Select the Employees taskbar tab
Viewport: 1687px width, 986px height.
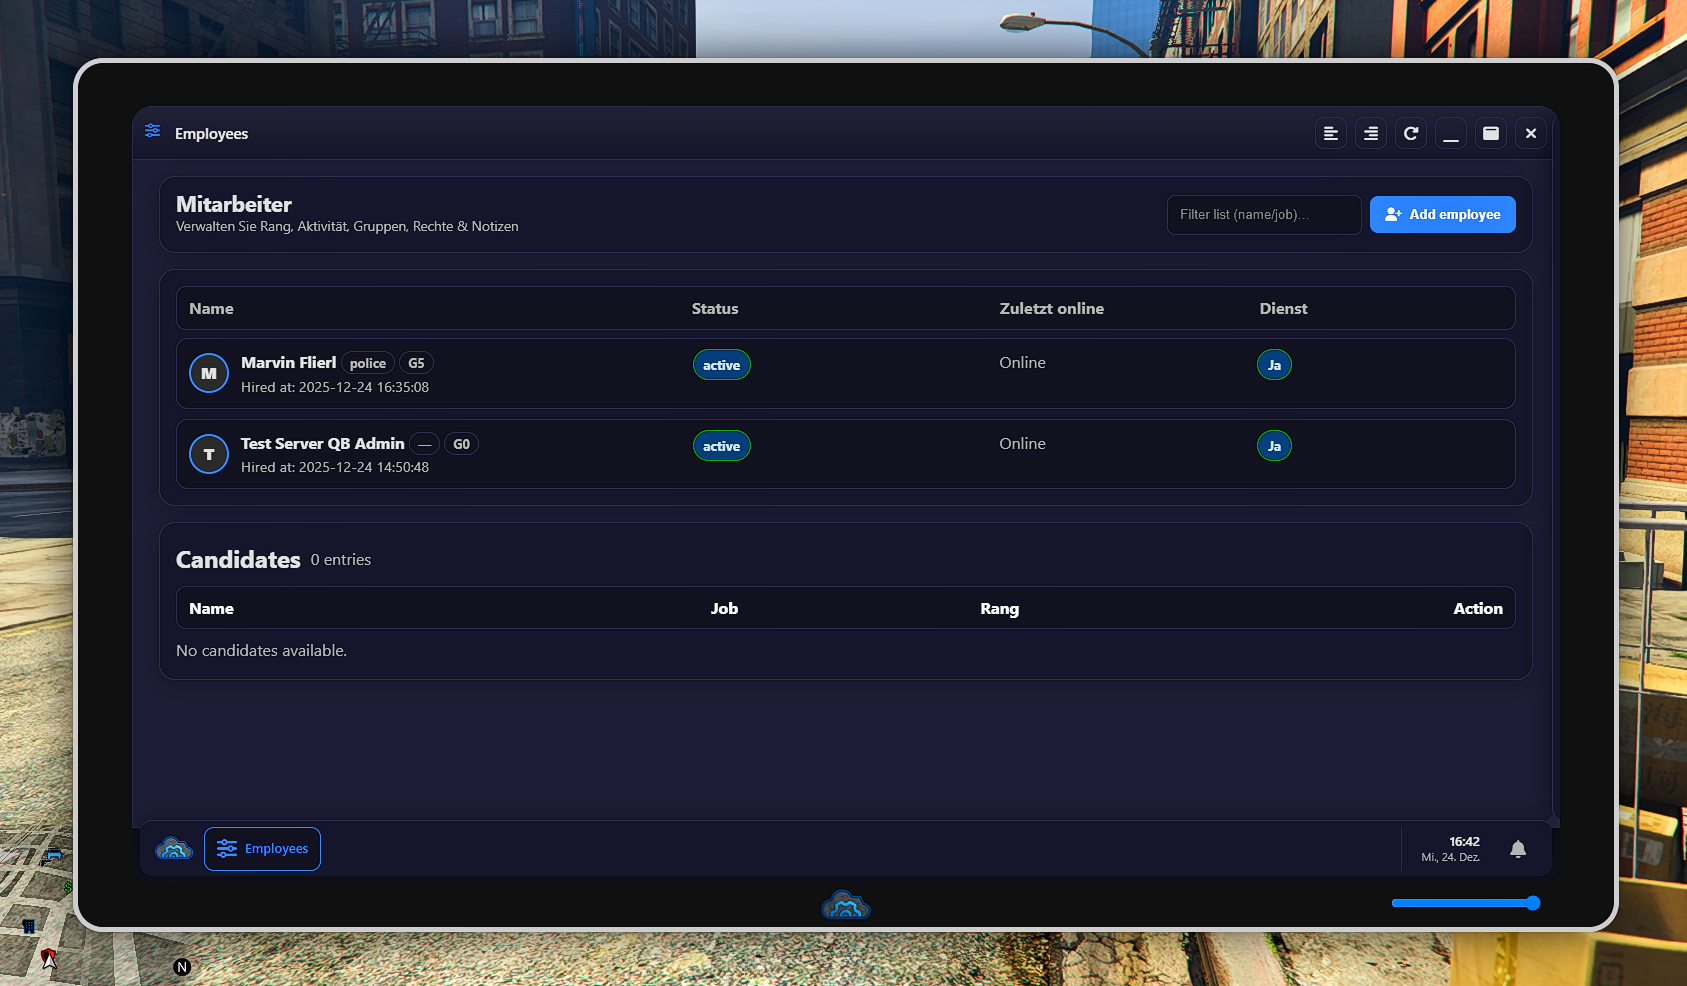(262, 849)
